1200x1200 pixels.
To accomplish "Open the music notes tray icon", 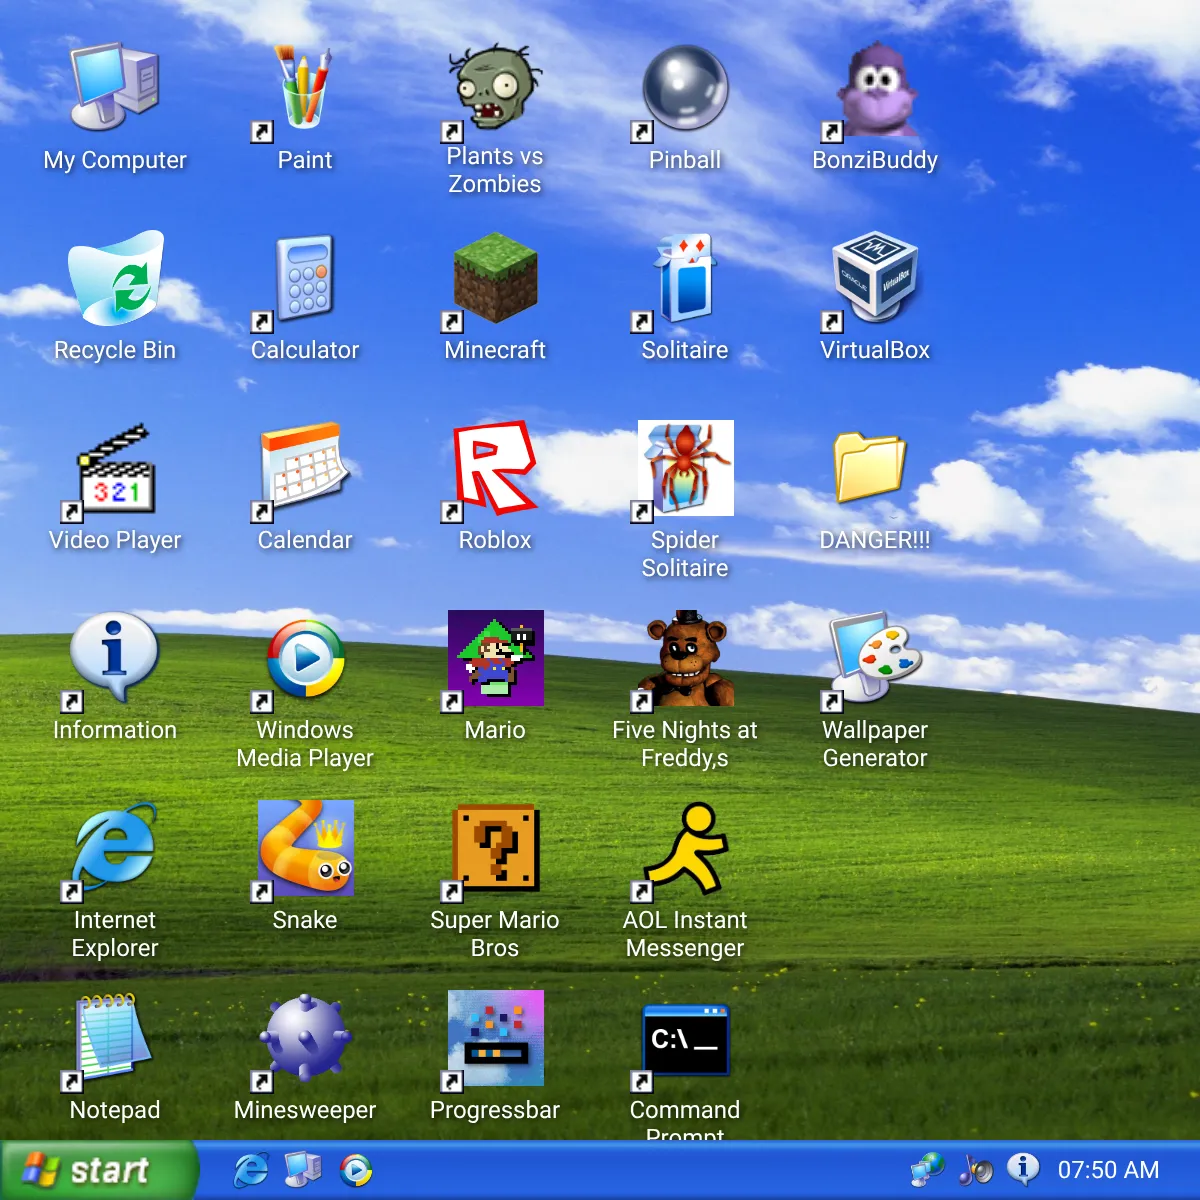I will click(975, 1170).
